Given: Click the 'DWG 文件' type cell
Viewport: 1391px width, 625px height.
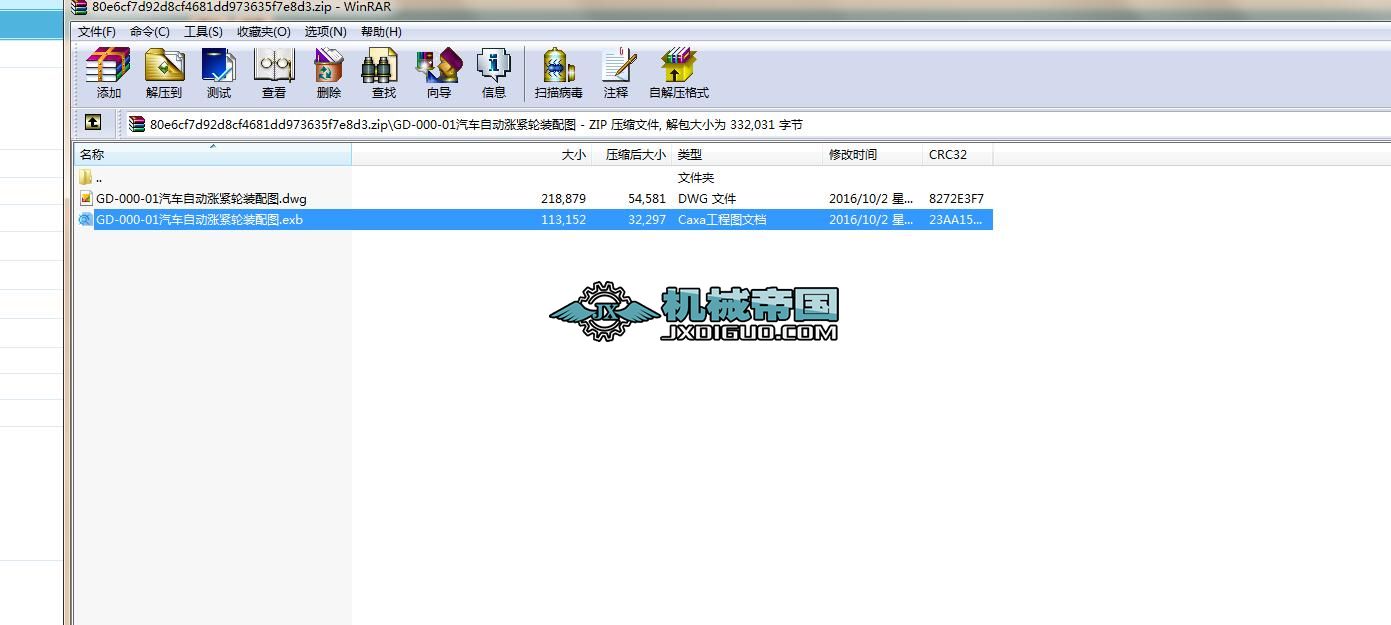Looking at the screenshot, I should 707,198.
